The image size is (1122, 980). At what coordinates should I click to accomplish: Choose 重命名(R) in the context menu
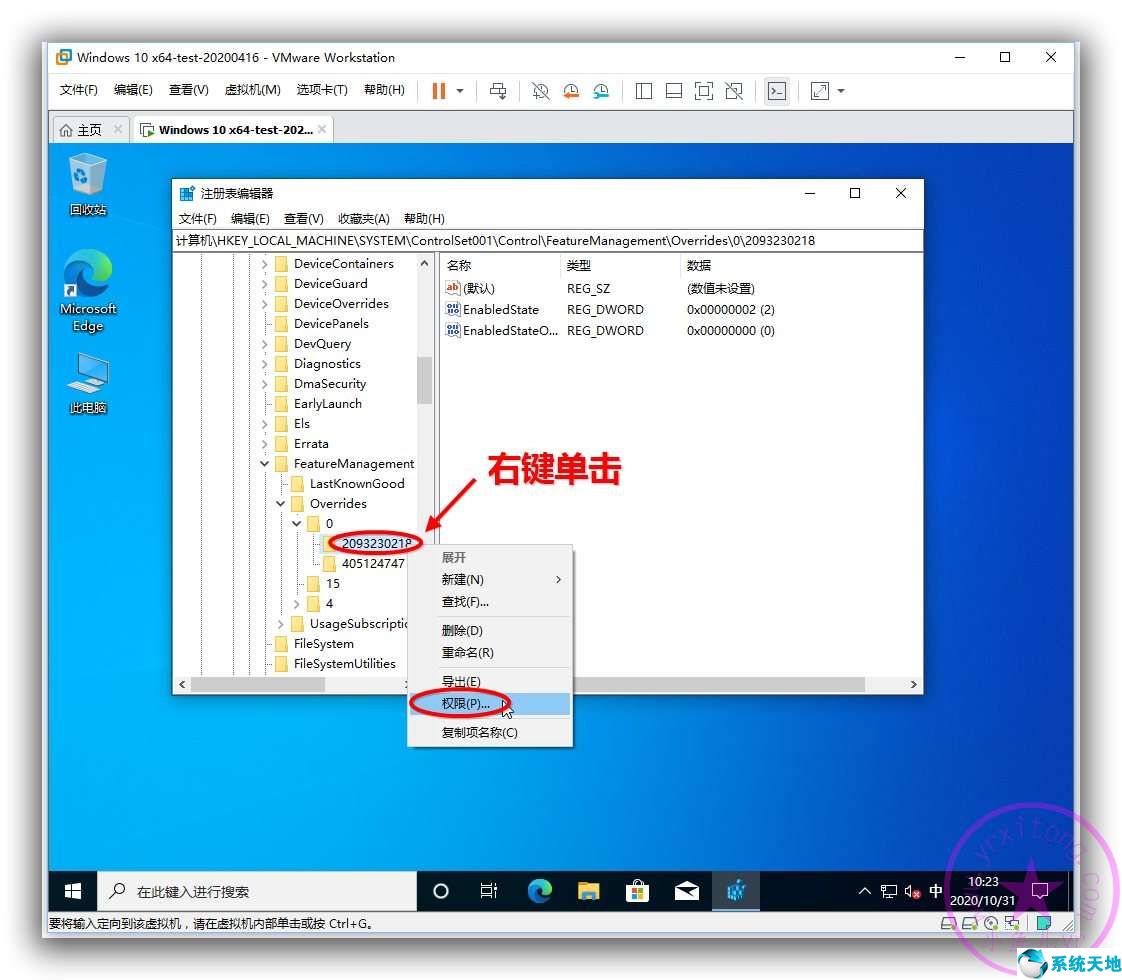489,652
